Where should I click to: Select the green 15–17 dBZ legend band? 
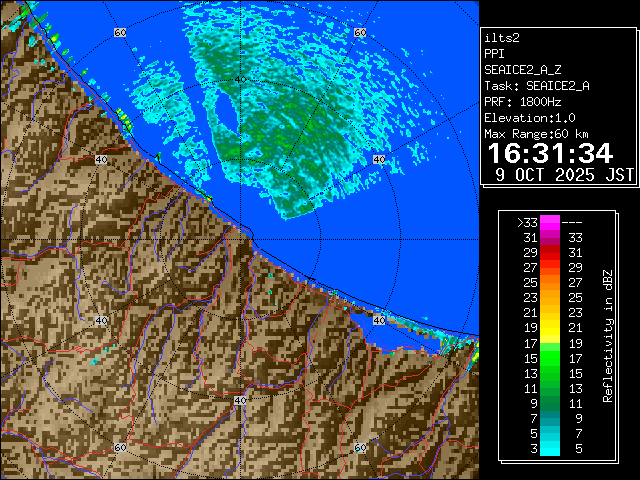549,355
